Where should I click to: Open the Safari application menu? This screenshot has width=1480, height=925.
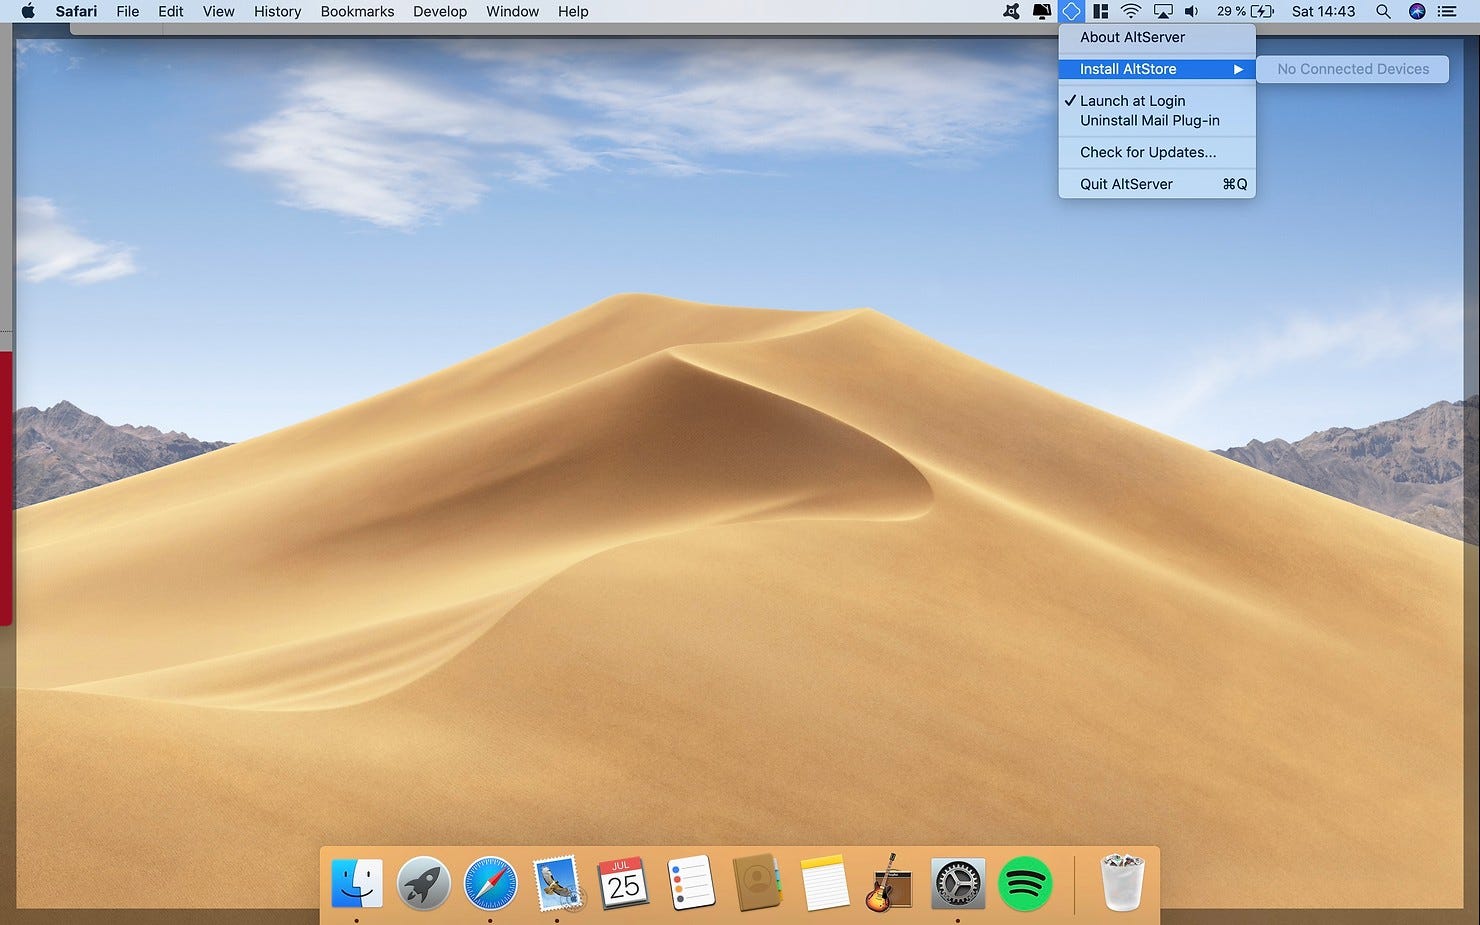click(76, 11)
